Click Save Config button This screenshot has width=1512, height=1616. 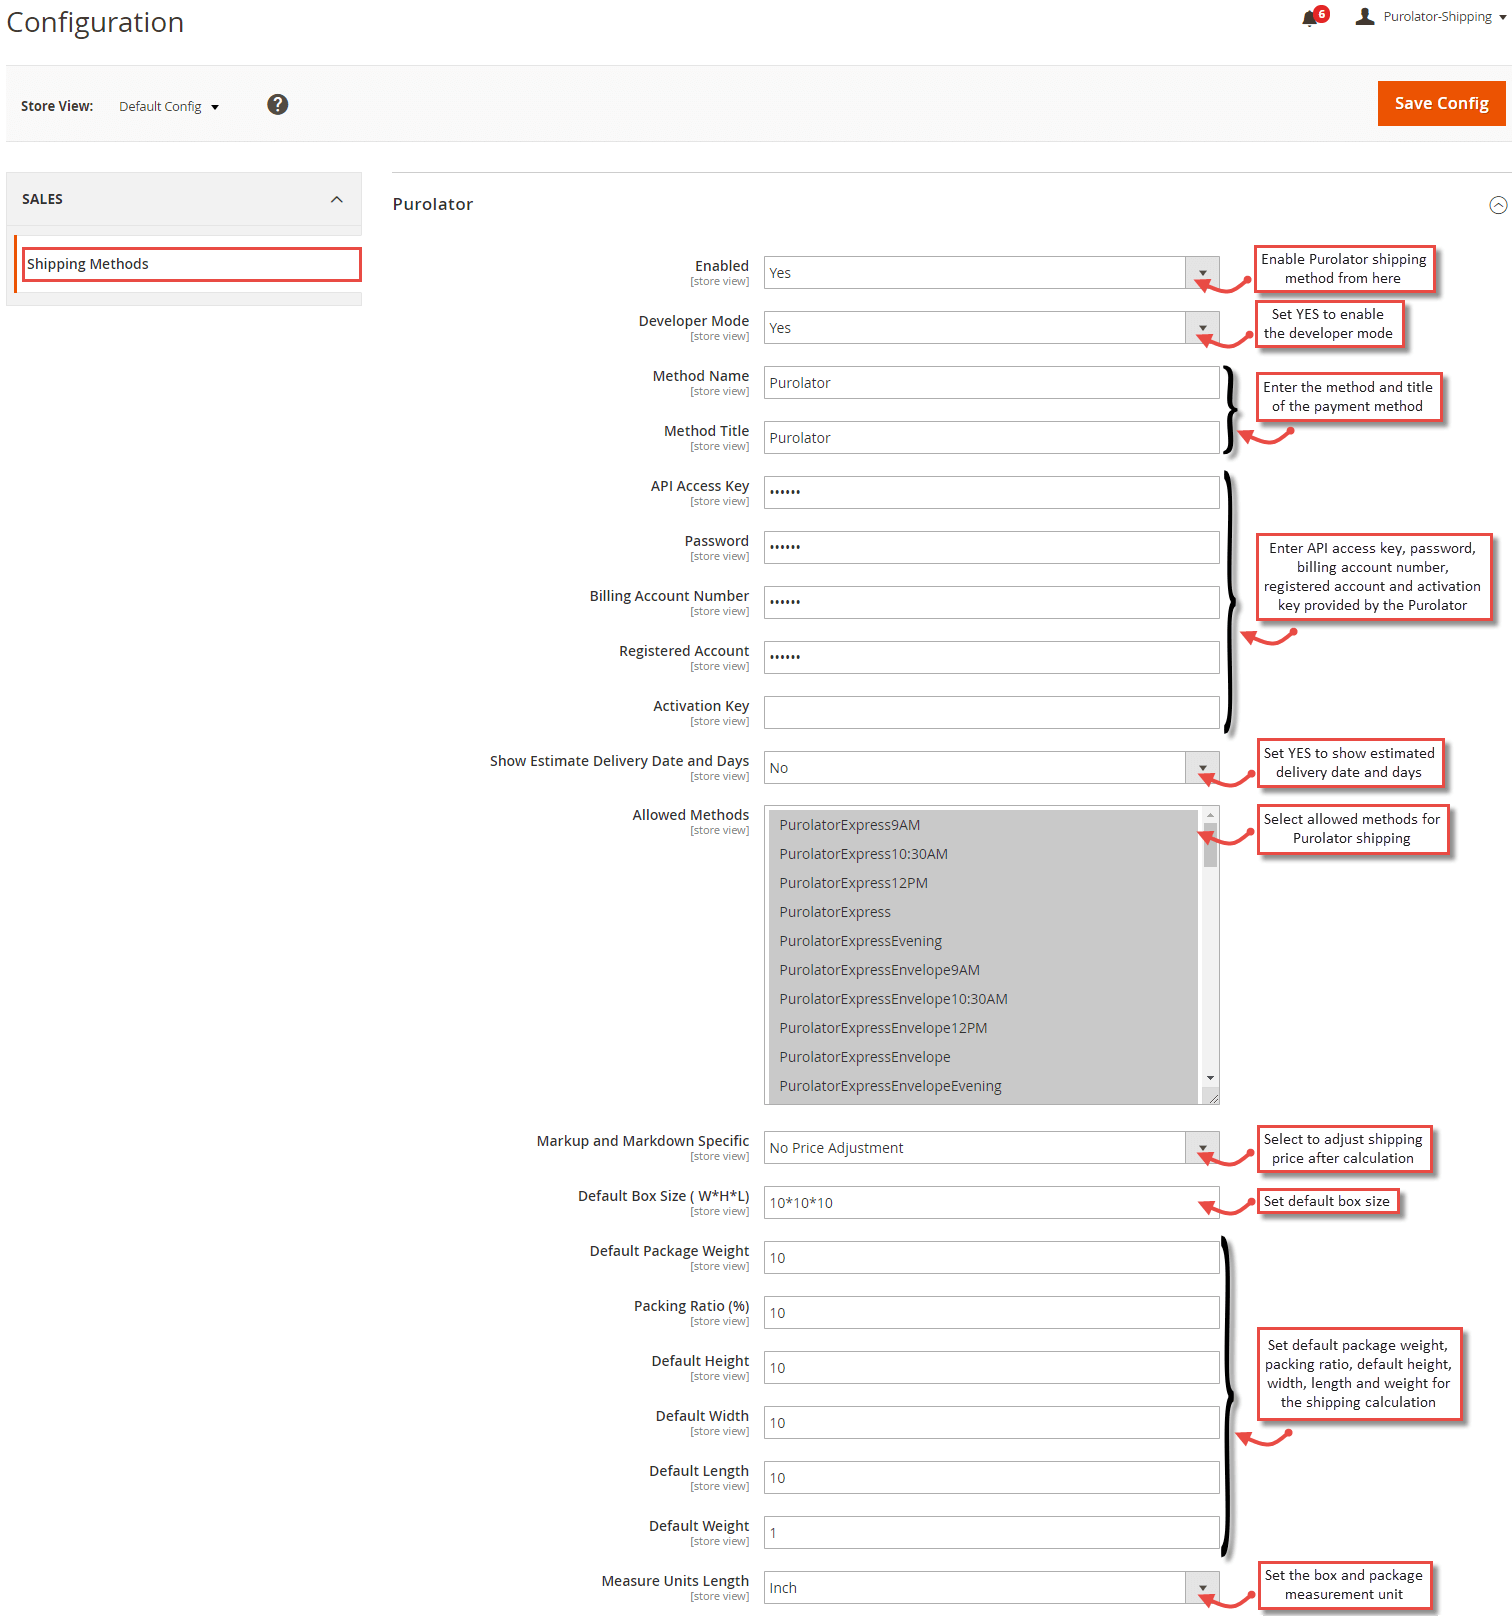tap(1441, 103)
